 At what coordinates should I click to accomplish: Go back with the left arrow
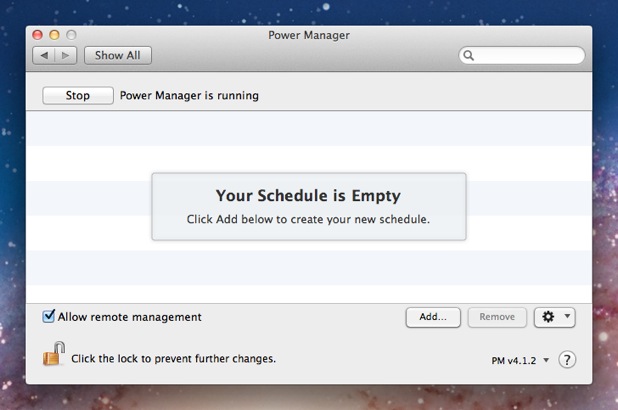coord(44,56)
